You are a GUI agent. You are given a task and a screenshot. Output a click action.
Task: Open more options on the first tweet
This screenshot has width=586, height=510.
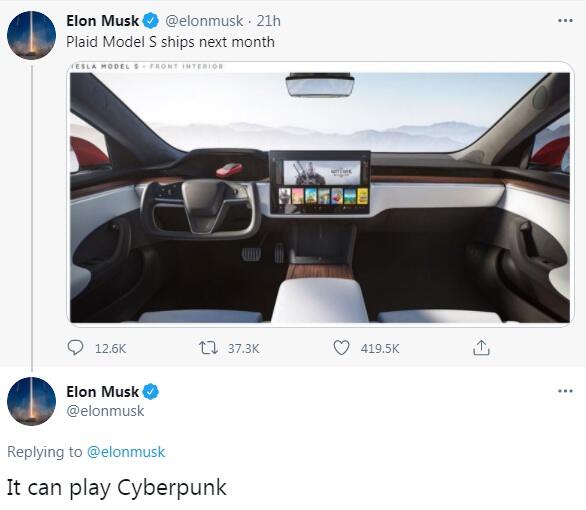click(565, 21)
